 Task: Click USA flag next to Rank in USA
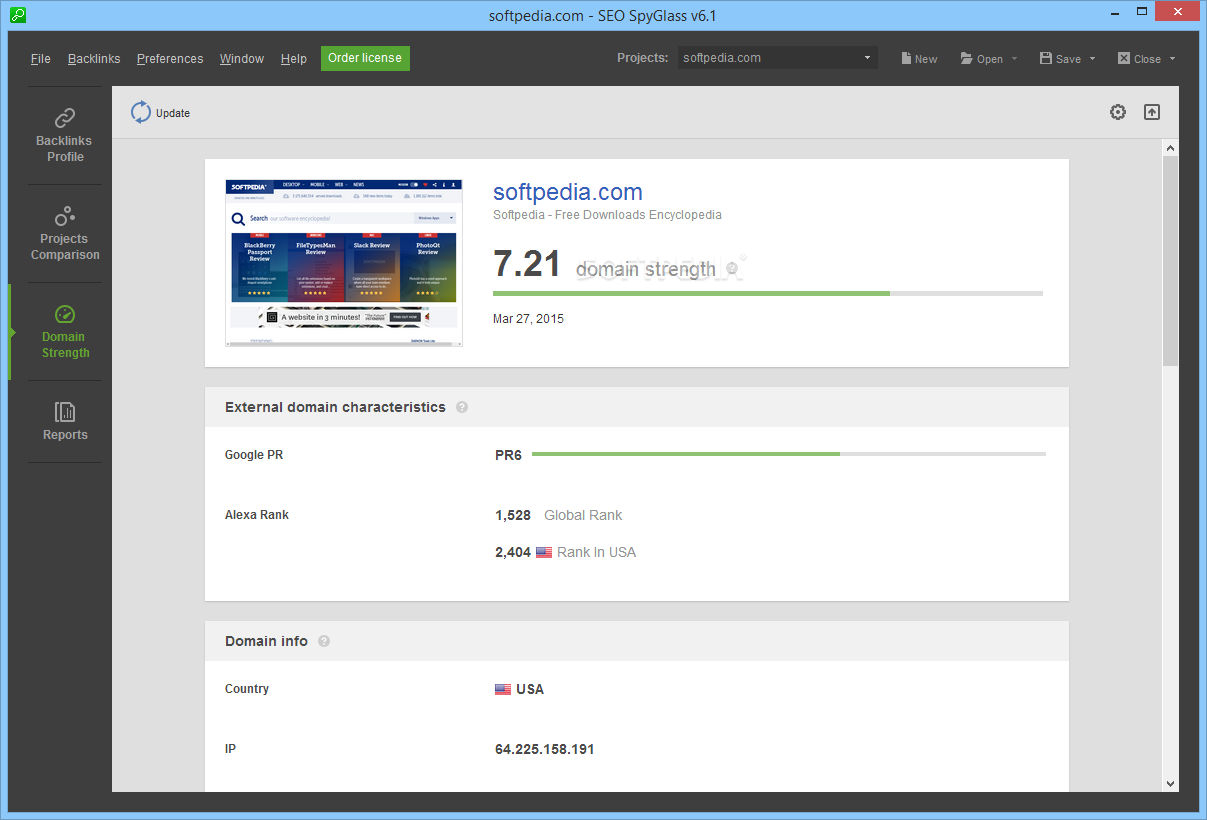[x=544, y=552]
